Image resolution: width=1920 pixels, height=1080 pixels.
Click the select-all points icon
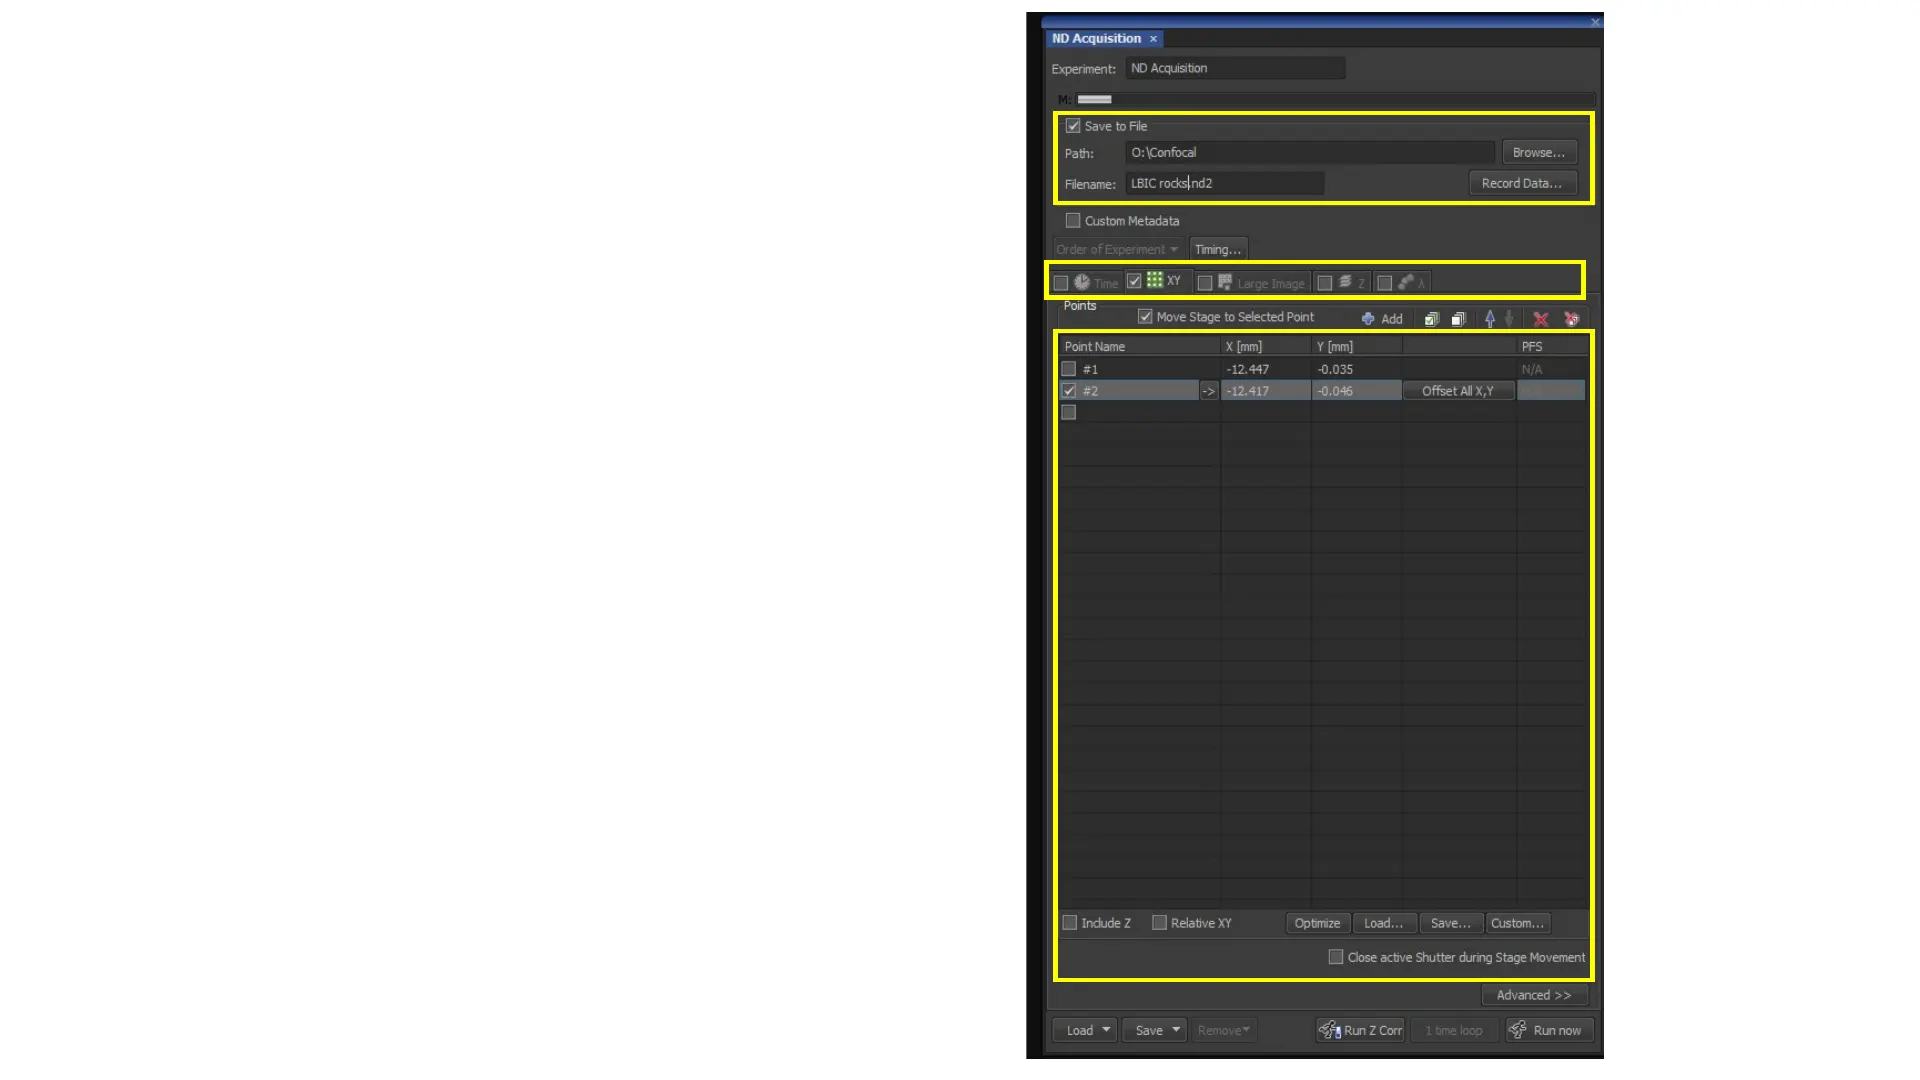point(1432,319)
